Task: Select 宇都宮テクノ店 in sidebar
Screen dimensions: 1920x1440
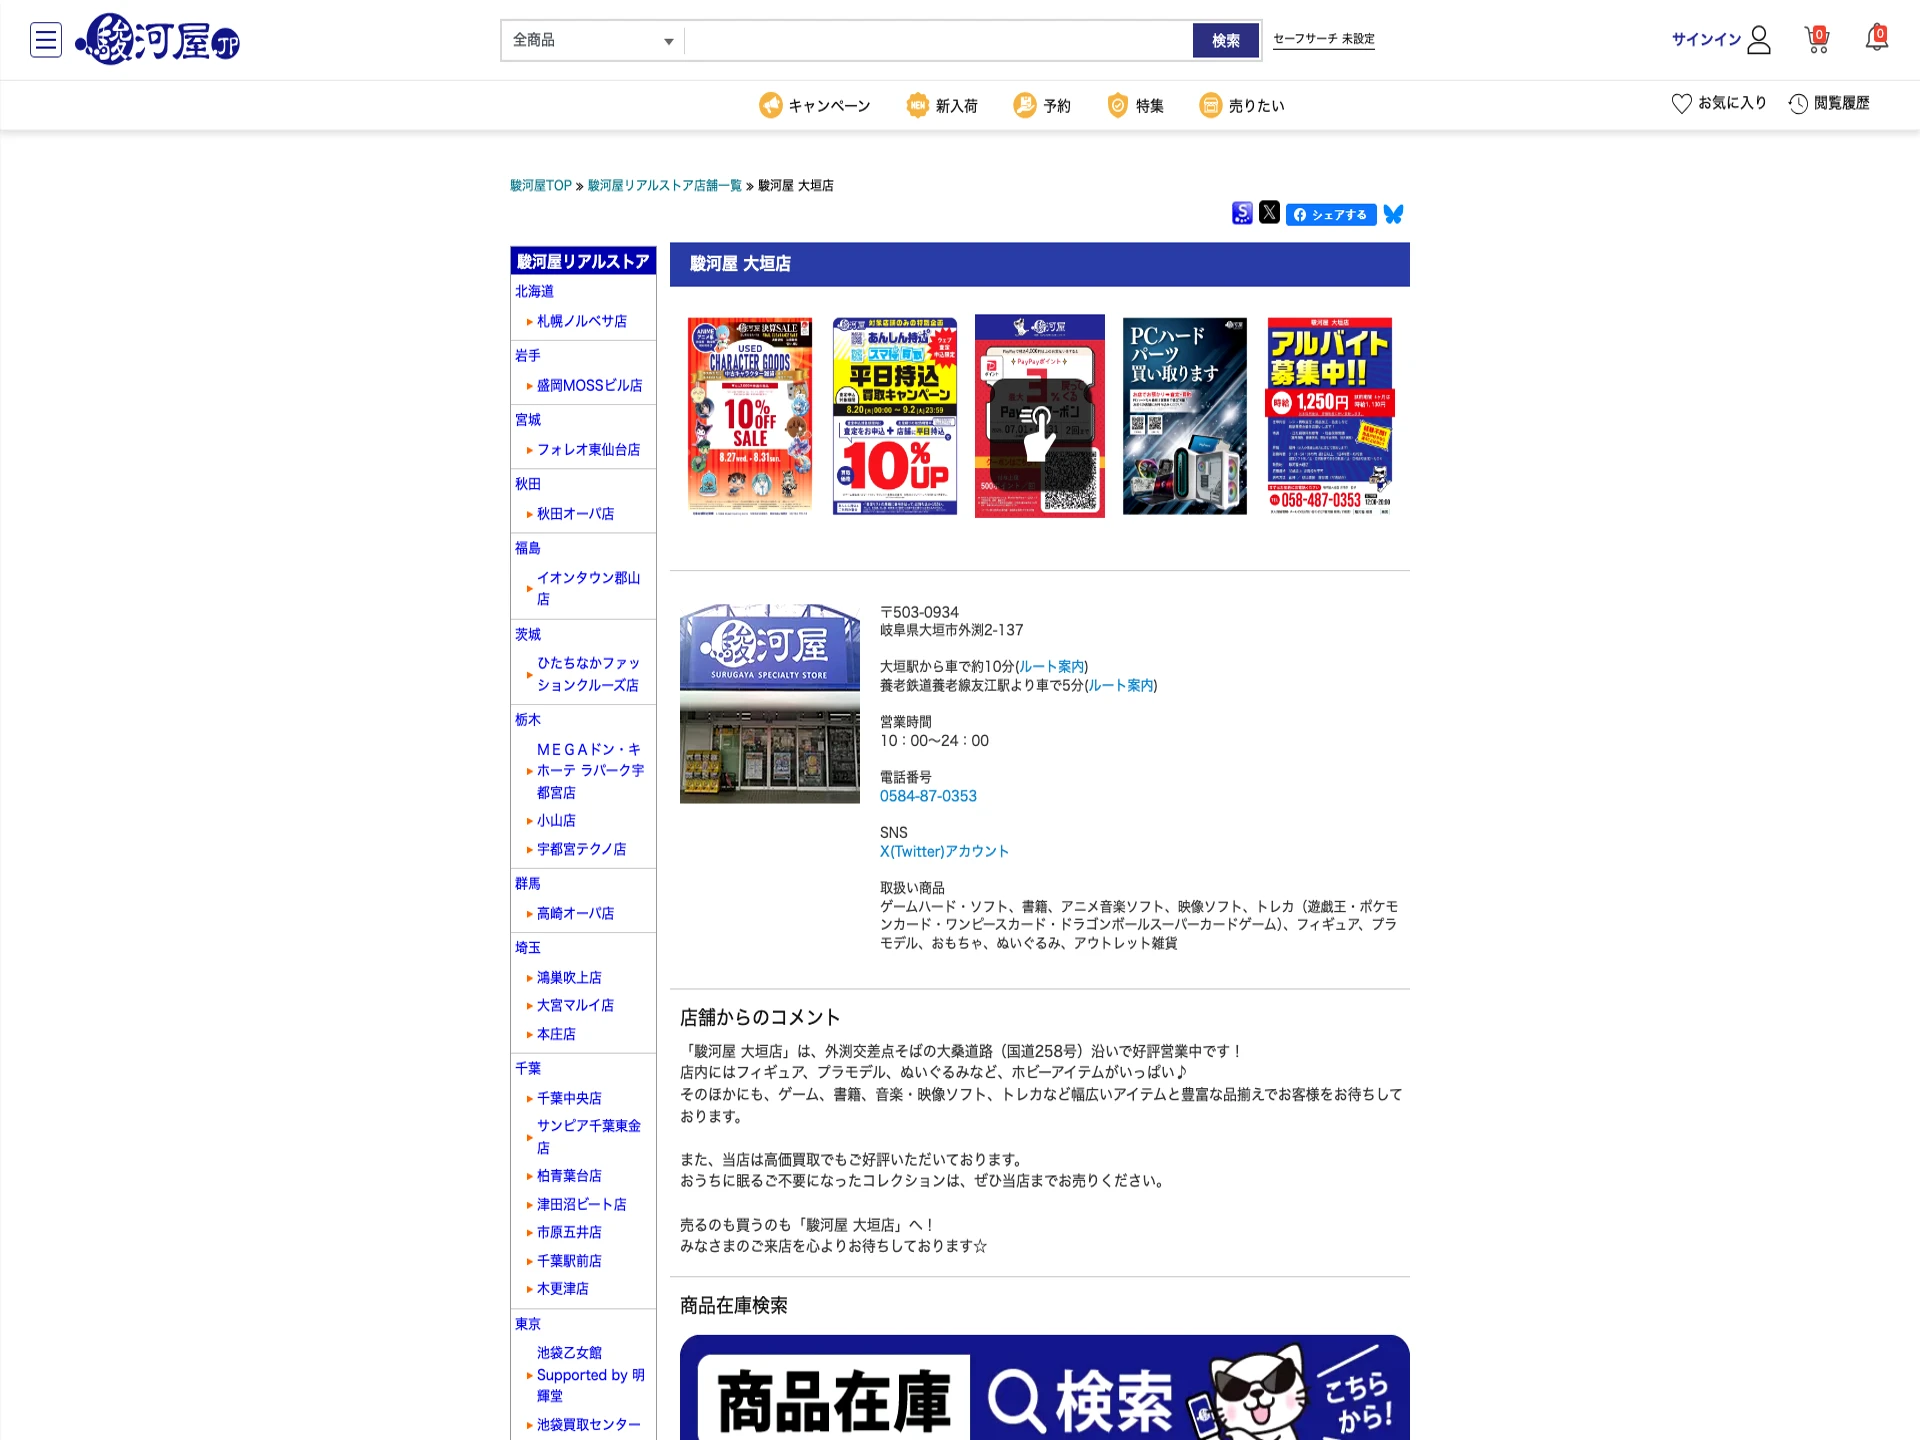Action: point(582,849)
